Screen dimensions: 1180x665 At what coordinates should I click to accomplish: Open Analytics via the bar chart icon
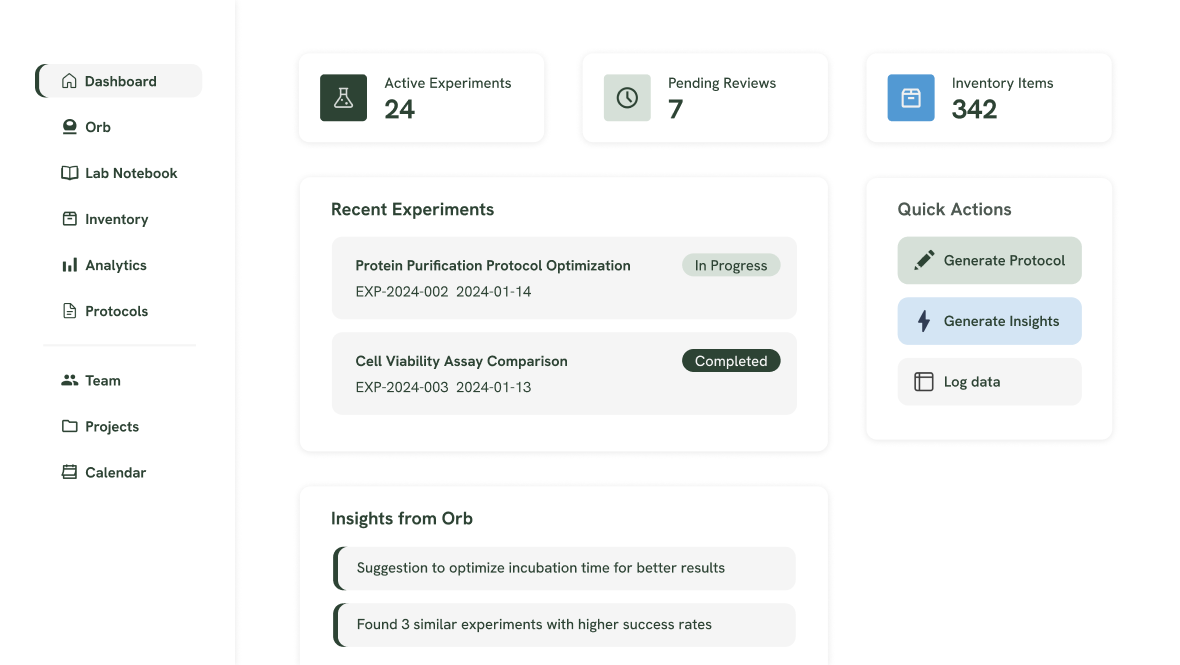click(70, 265)
